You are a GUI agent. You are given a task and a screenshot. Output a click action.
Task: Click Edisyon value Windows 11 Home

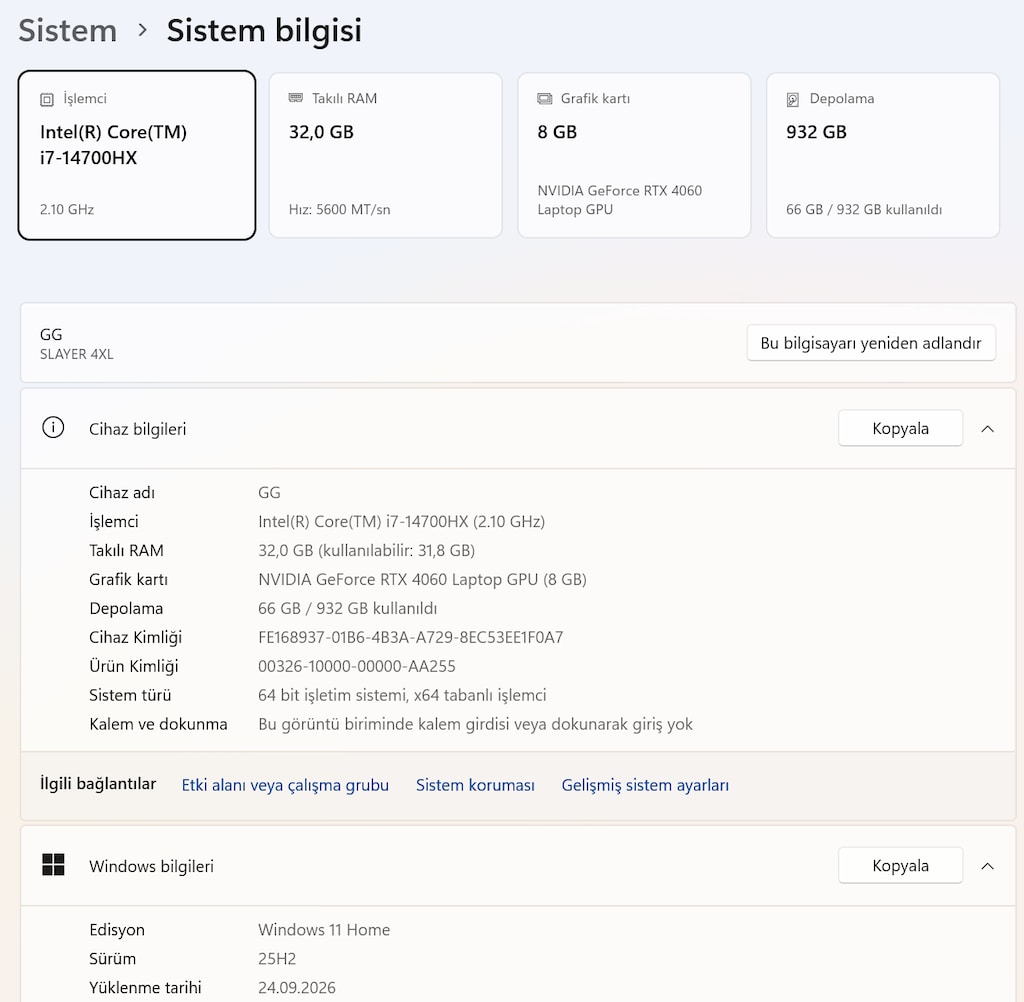click(324, 929)
